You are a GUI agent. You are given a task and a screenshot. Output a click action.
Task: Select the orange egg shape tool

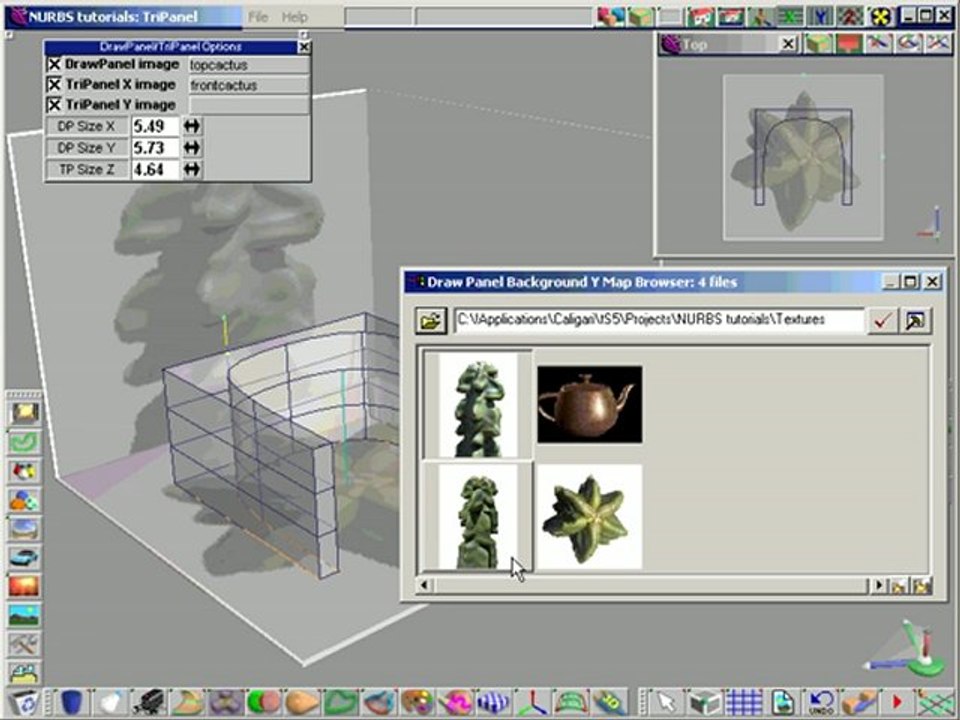(x=301, y=702)
